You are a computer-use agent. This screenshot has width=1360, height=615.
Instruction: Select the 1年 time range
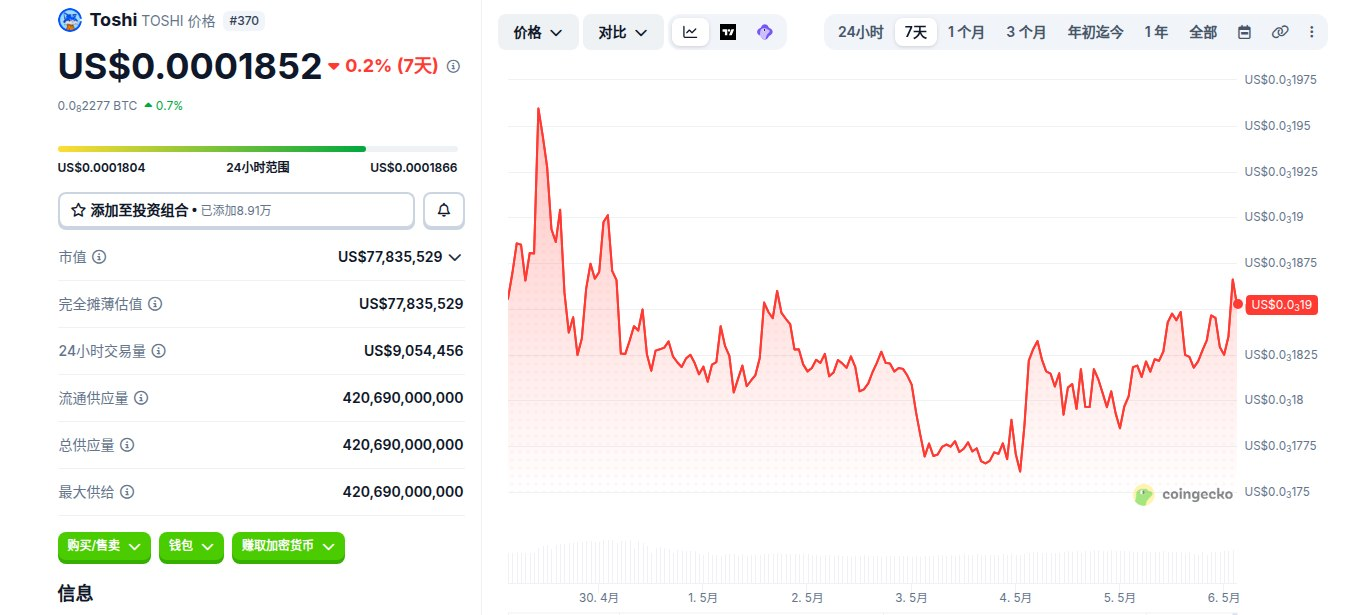point(1156,32)
